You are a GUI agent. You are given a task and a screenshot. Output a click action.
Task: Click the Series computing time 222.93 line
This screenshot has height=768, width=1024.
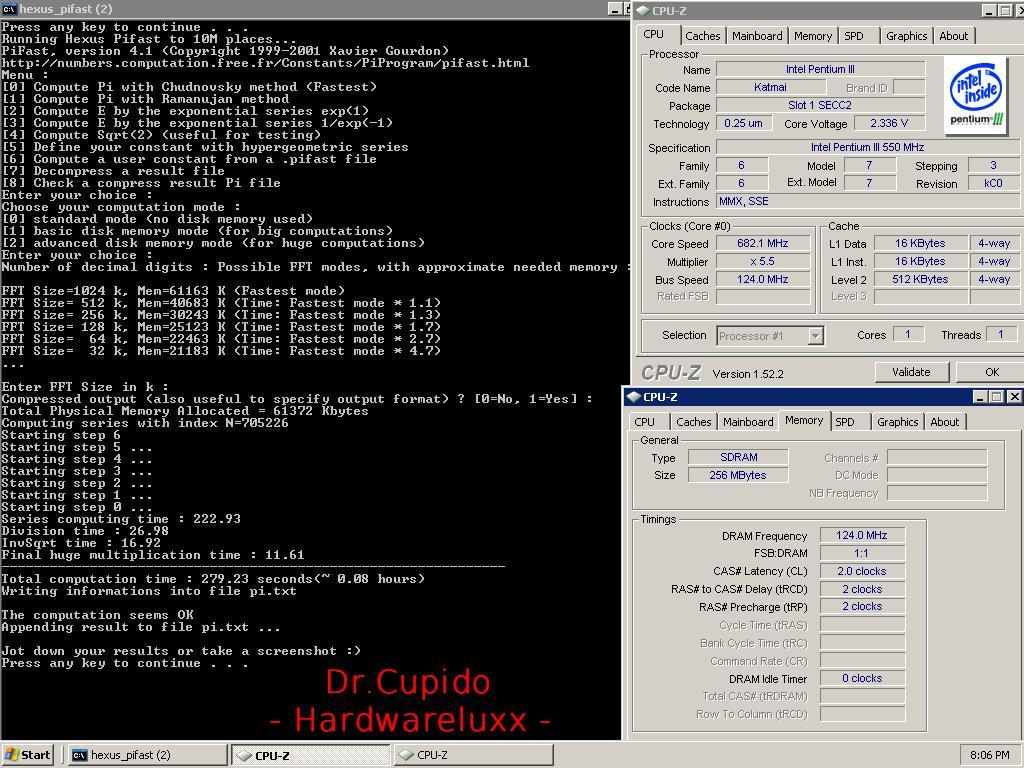(121, 519)
